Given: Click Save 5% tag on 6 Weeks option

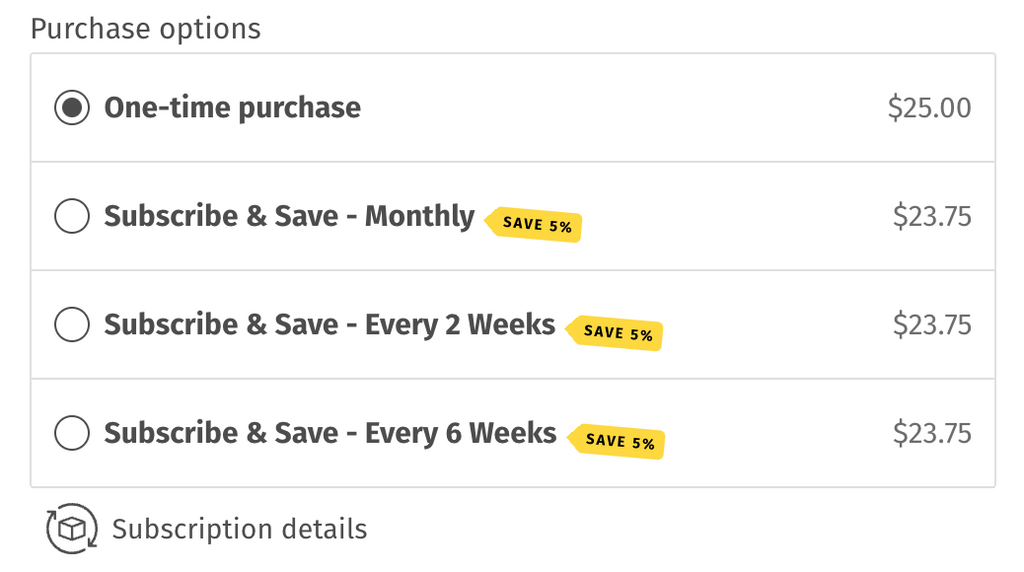Looking at the screenshot, I should (x=616, y=441).
